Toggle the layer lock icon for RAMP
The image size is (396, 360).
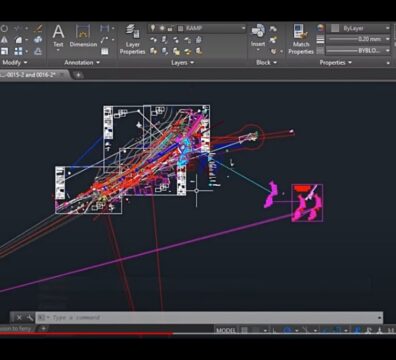pos(170,29)
